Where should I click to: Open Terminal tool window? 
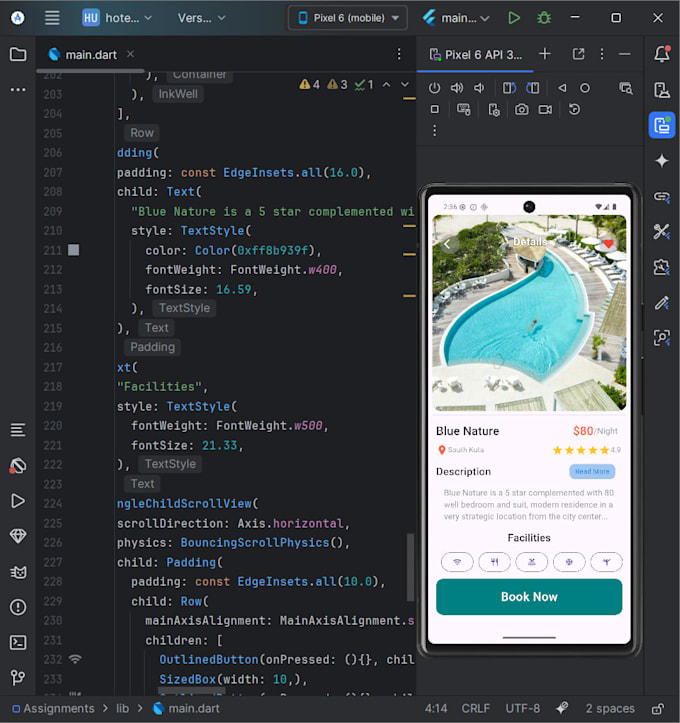[18, 642]
